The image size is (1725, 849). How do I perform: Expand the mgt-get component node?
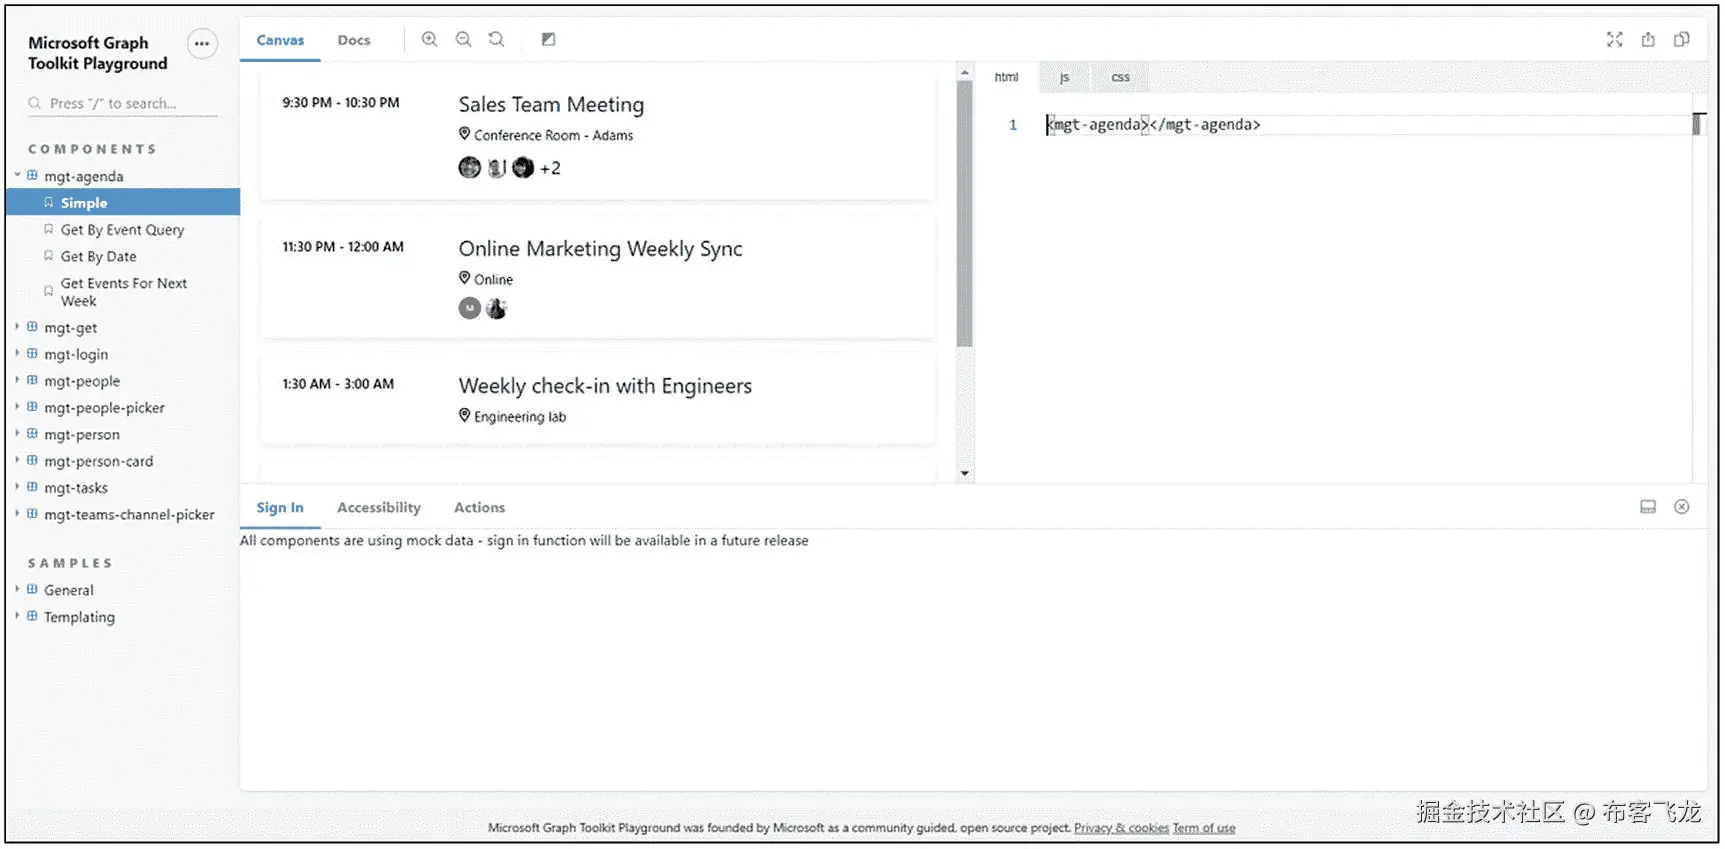pyautogui.click(x=17, y=327)
